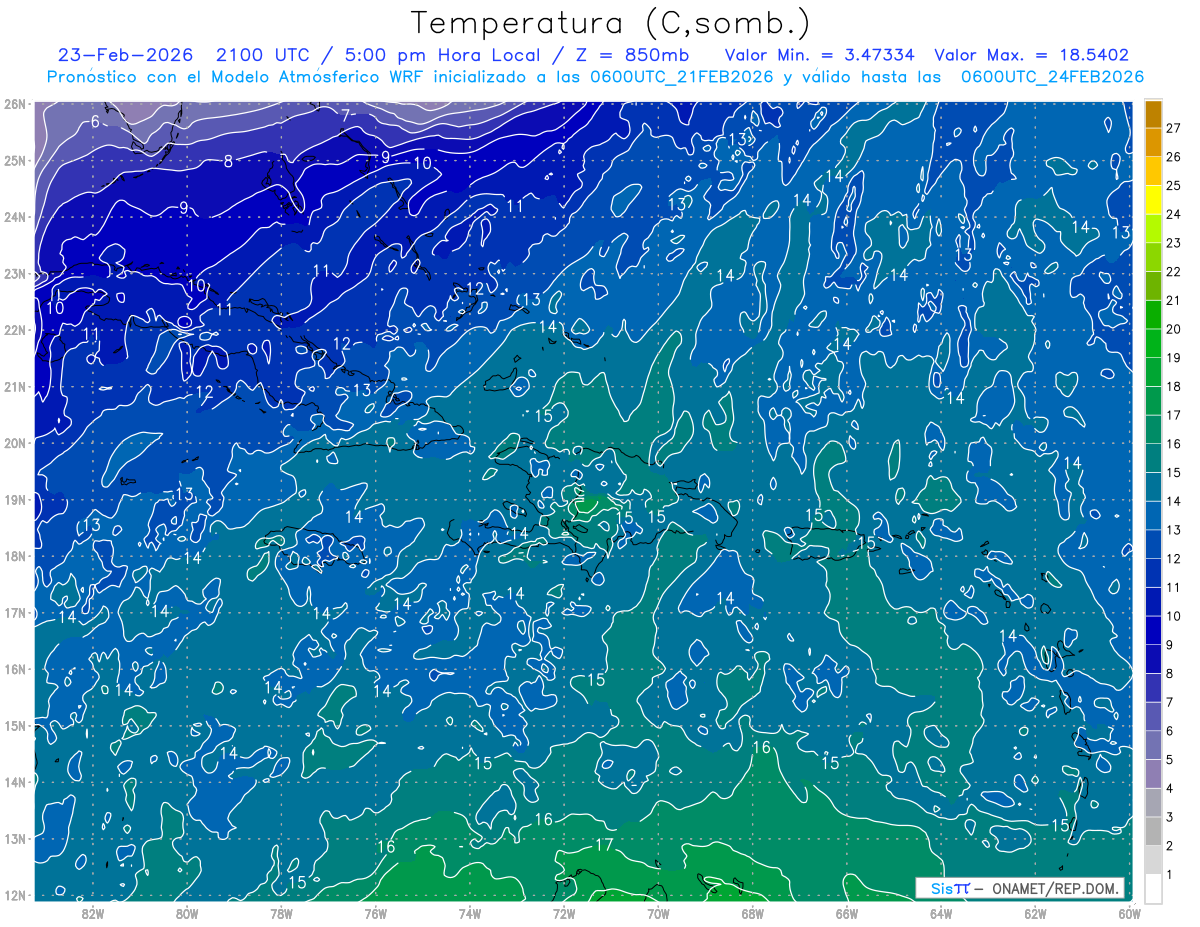Click the "16N" latitude axis label
This screenshot has height=927, width=1200.
tap(14, 669)
